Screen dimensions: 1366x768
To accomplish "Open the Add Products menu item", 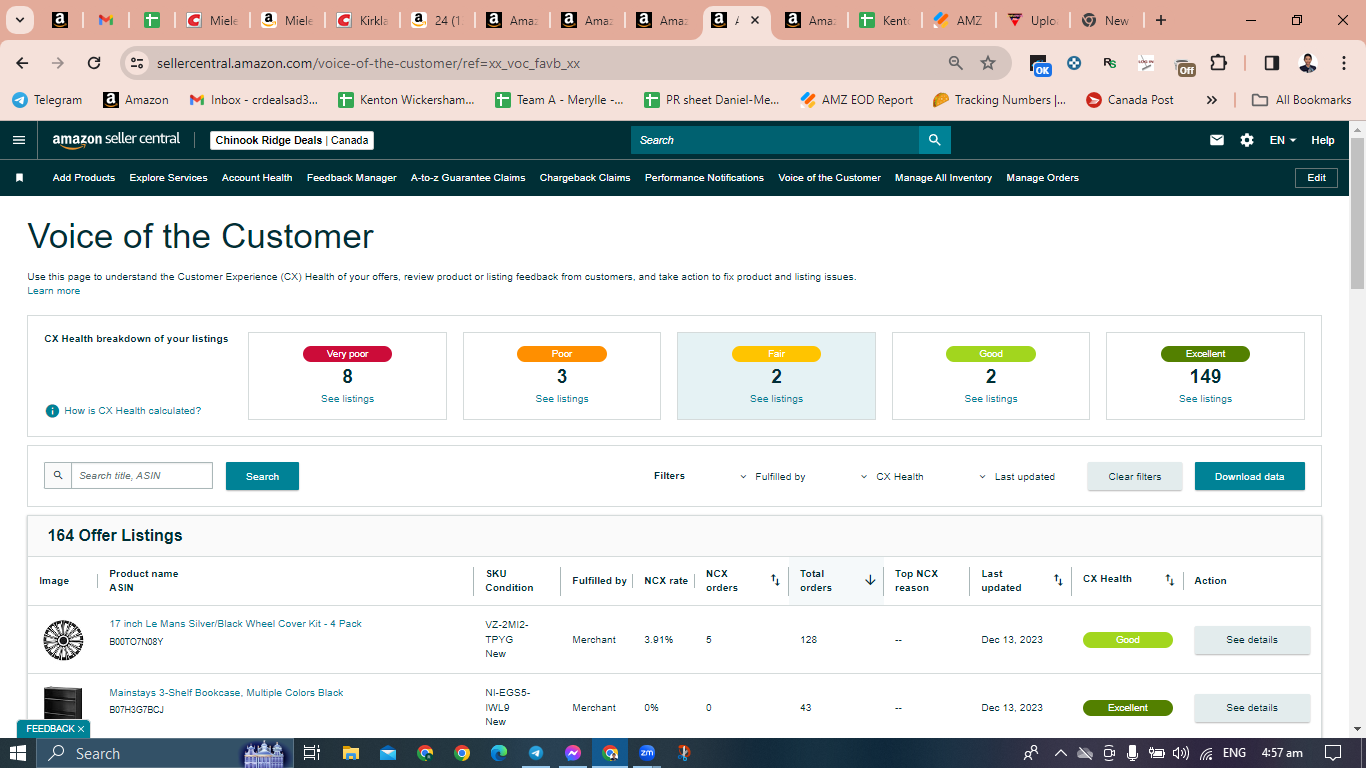I will tap(84, 178).
